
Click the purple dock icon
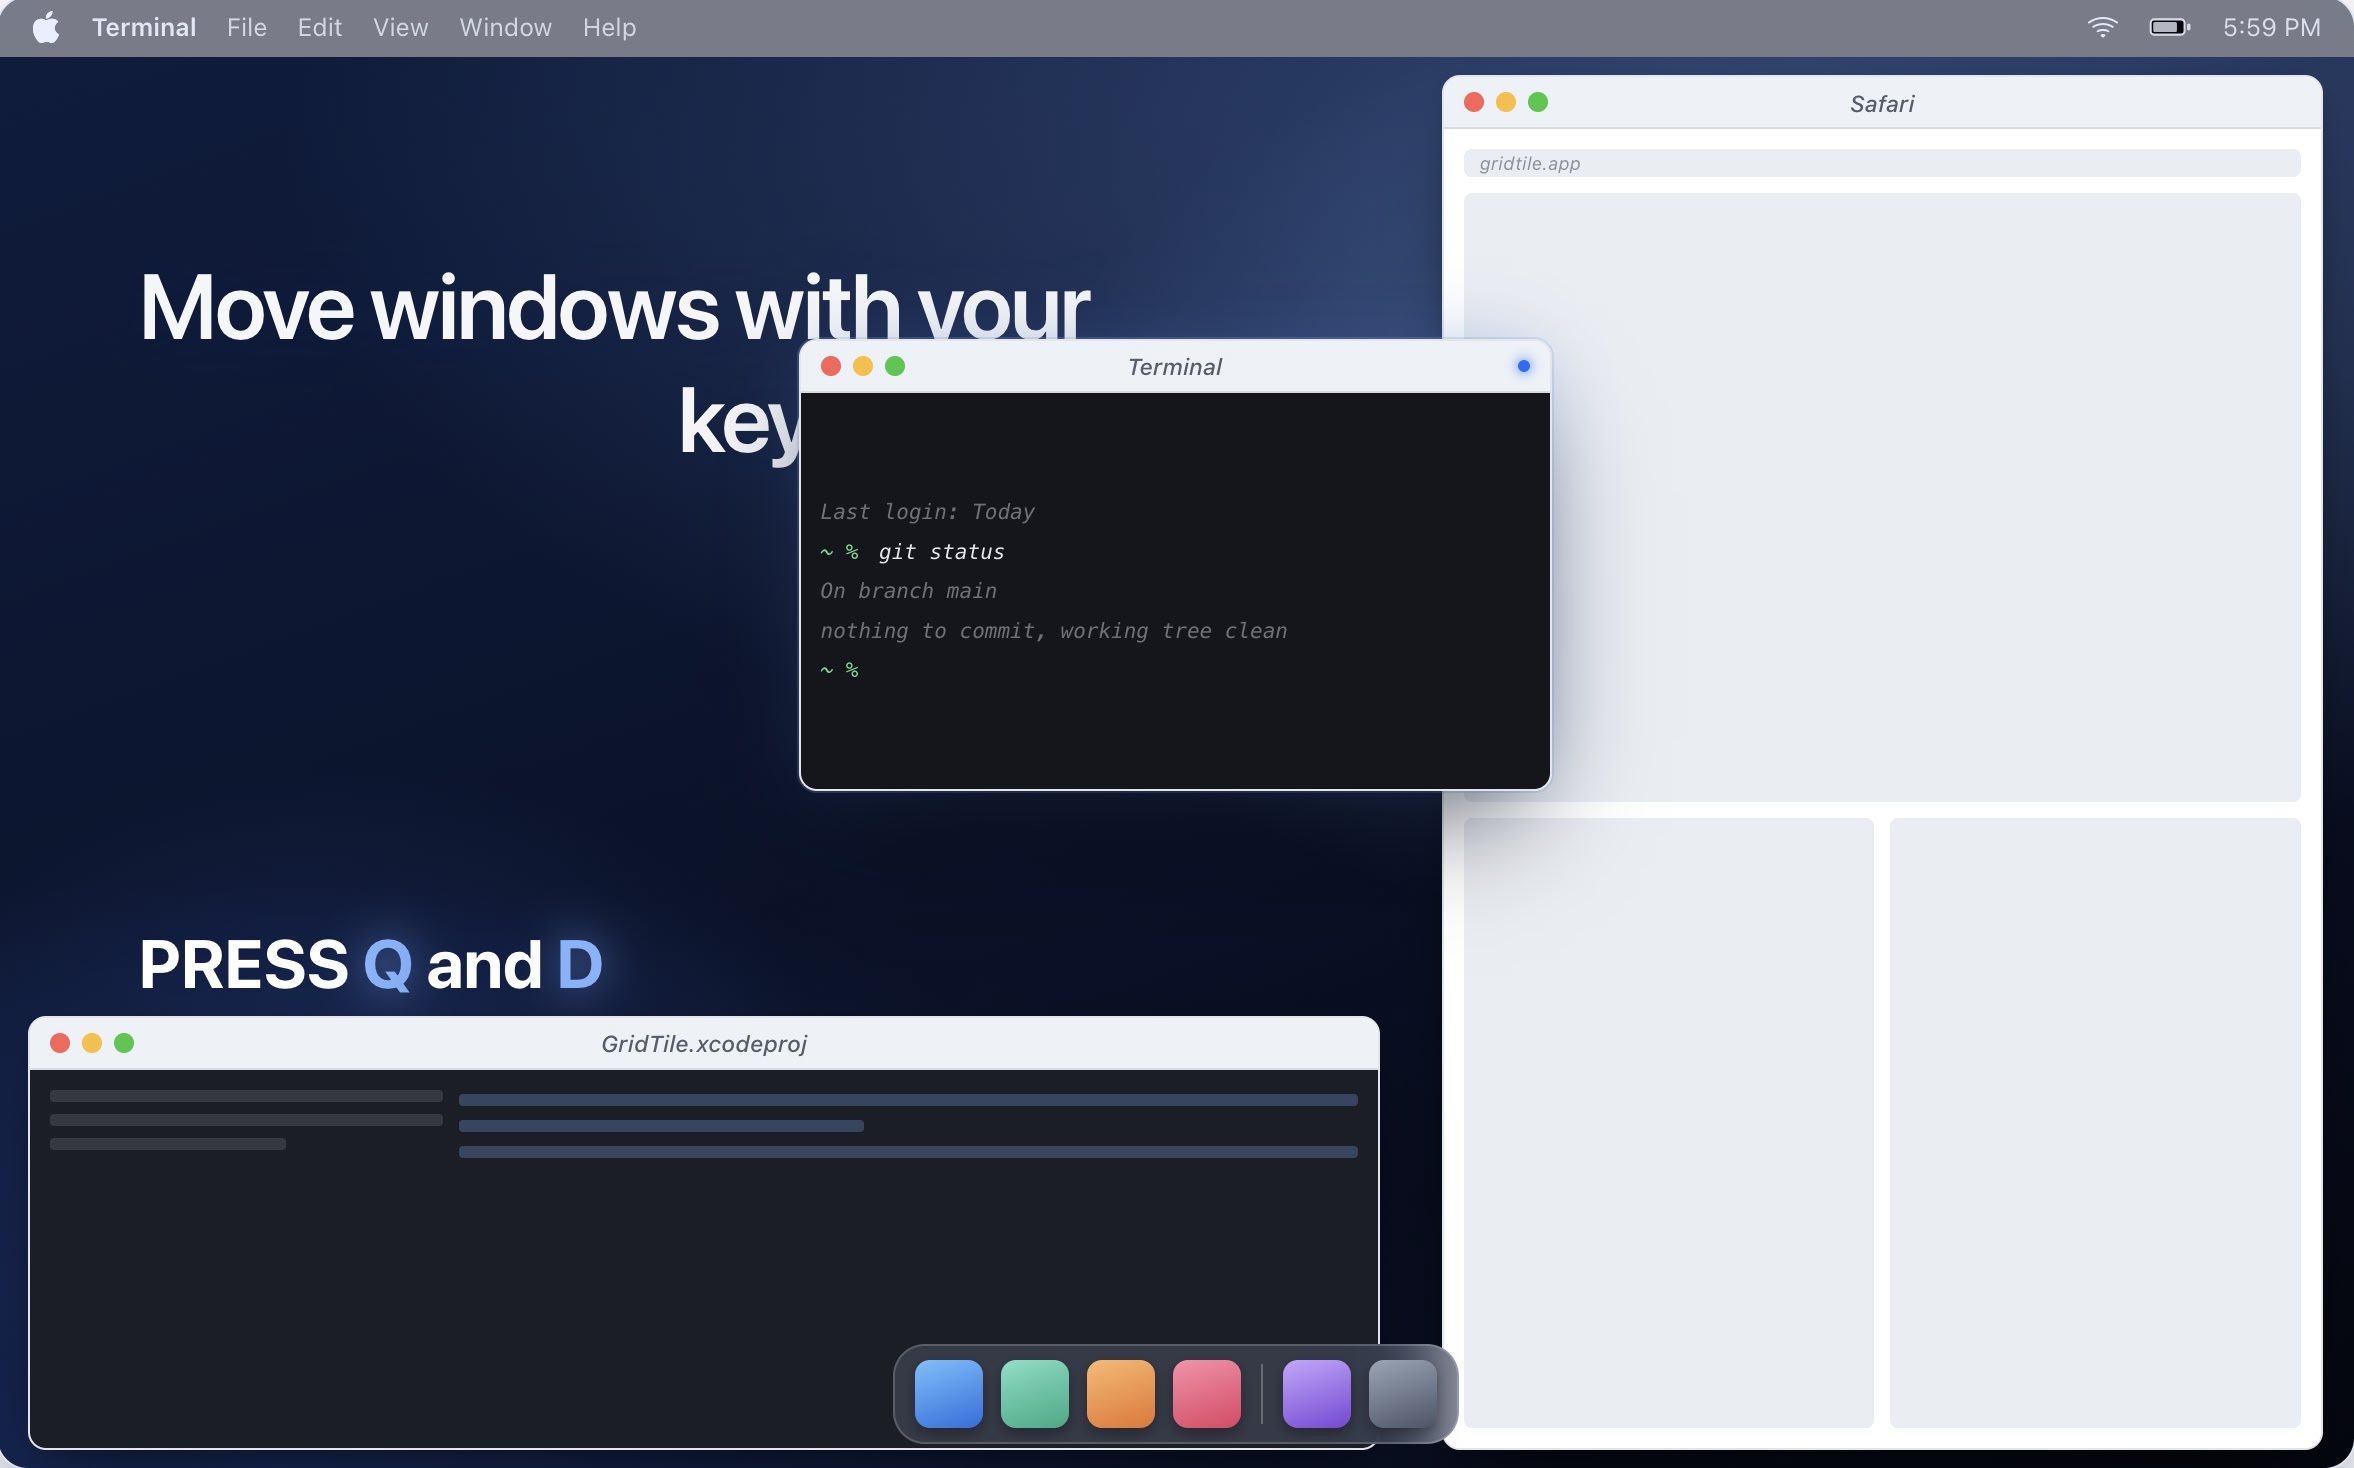coord(1317,1394)
